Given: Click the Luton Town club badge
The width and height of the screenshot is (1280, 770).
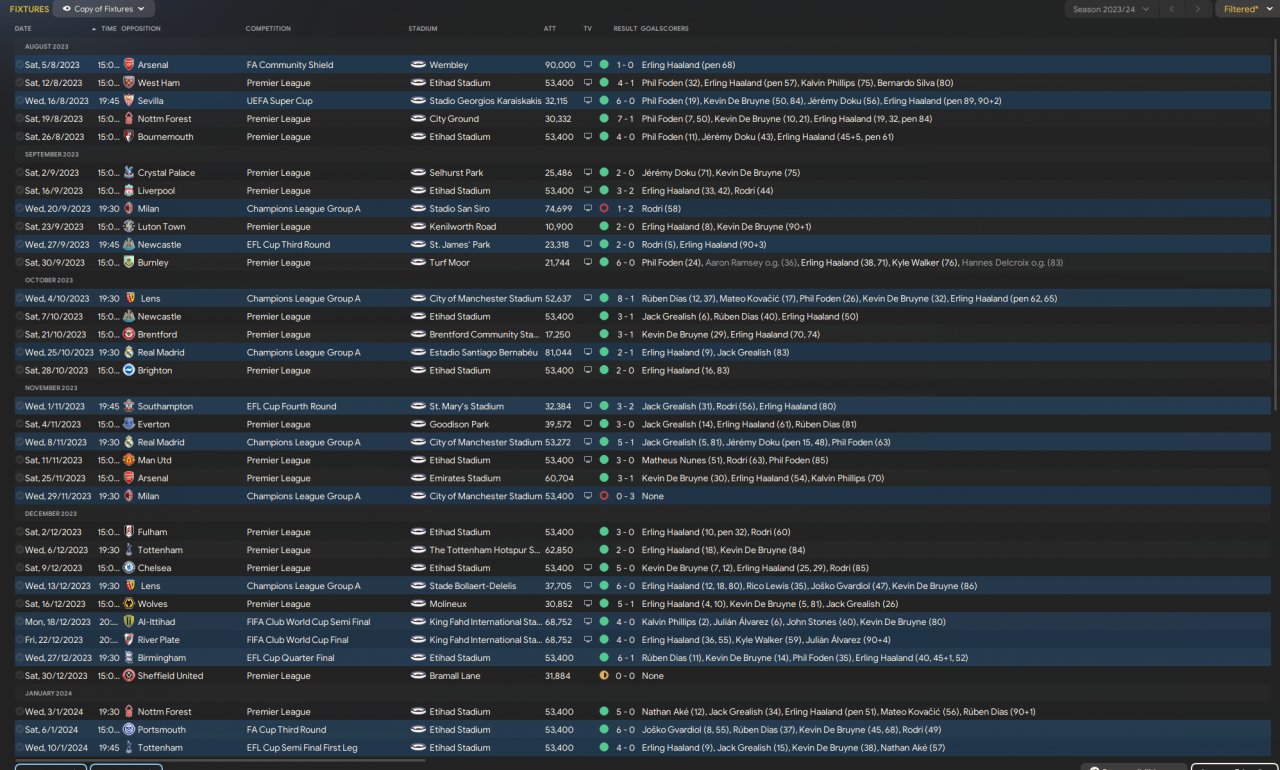Looking at the screenshot, I should tap(129, 227).
